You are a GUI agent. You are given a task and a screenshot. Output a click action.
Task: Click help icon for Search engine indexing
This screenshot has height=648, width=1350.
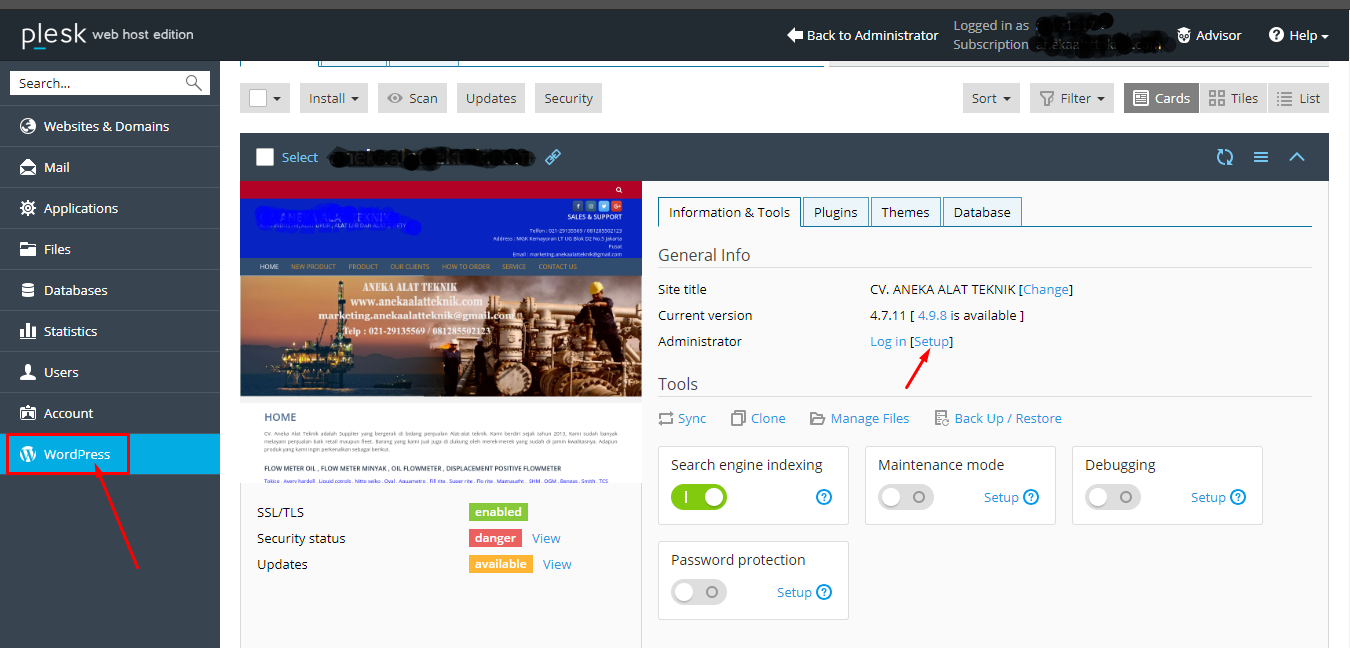[824, 497]
